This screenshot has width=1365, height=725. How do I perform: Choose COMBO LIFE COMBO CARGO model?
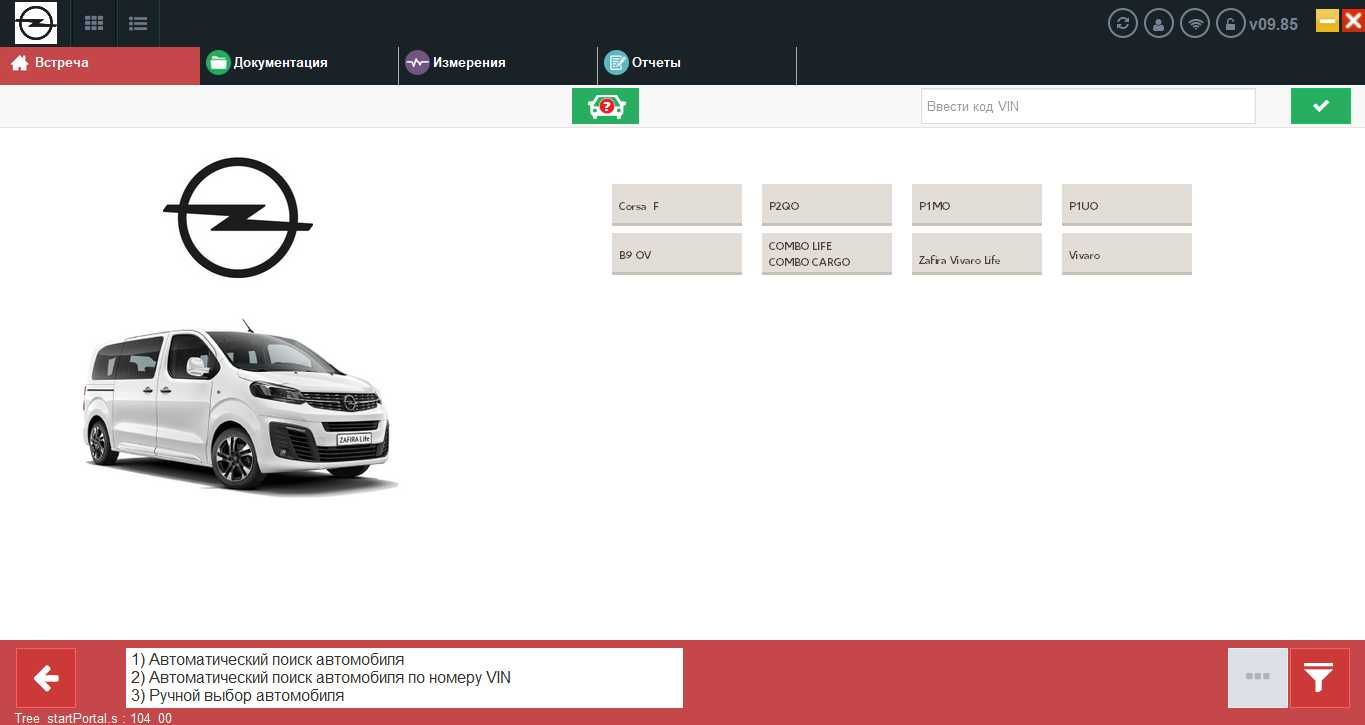[827, 254]
